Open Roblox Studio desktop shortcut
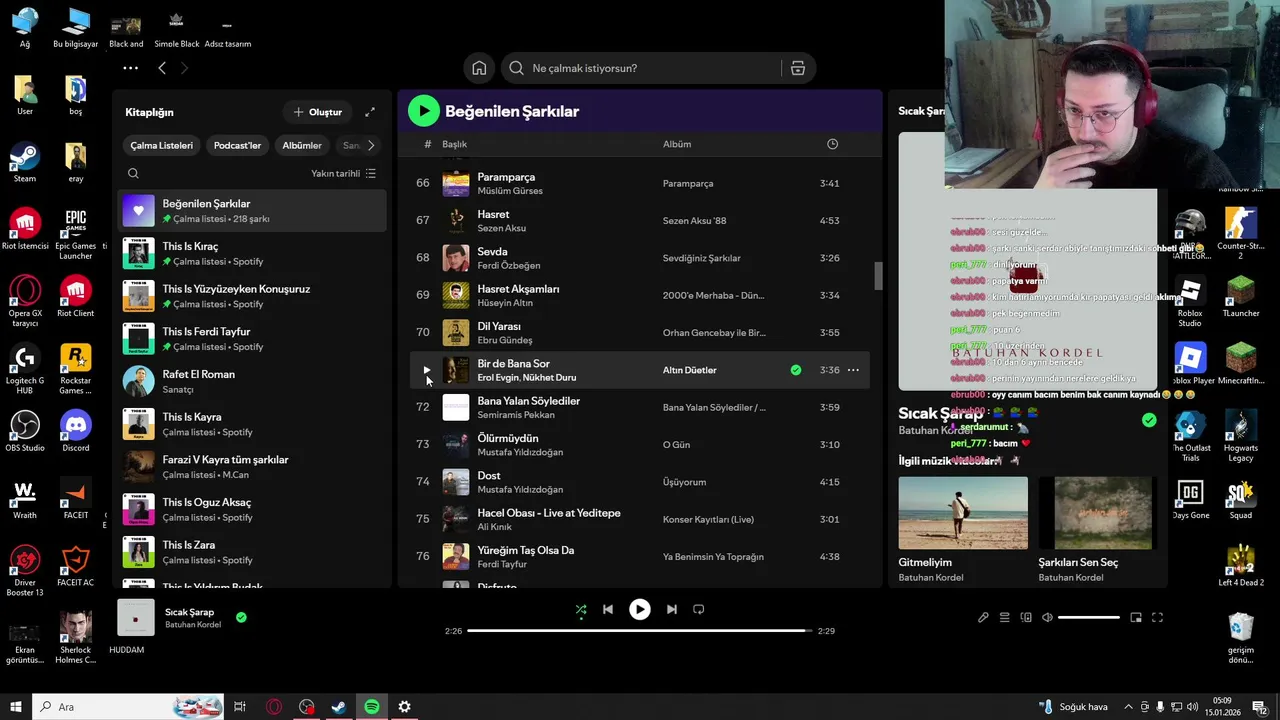This screenshot has width=1280, height=720. pos(1190,303)
